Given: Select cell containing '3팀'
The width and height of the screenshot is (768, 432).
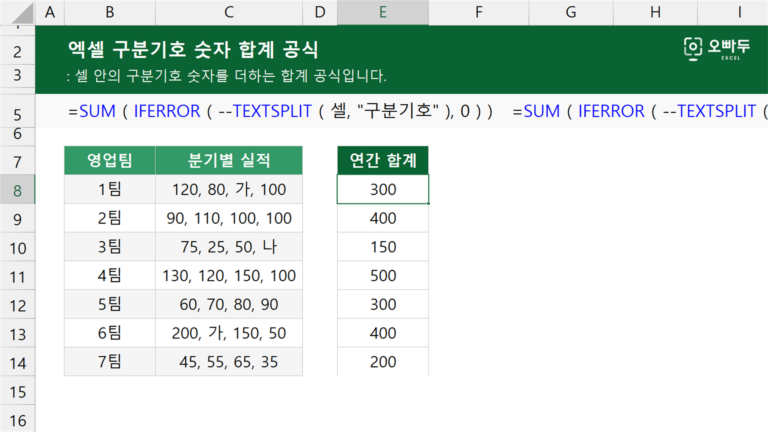Looking at the screenshot, I should click(x=110, y=246).
